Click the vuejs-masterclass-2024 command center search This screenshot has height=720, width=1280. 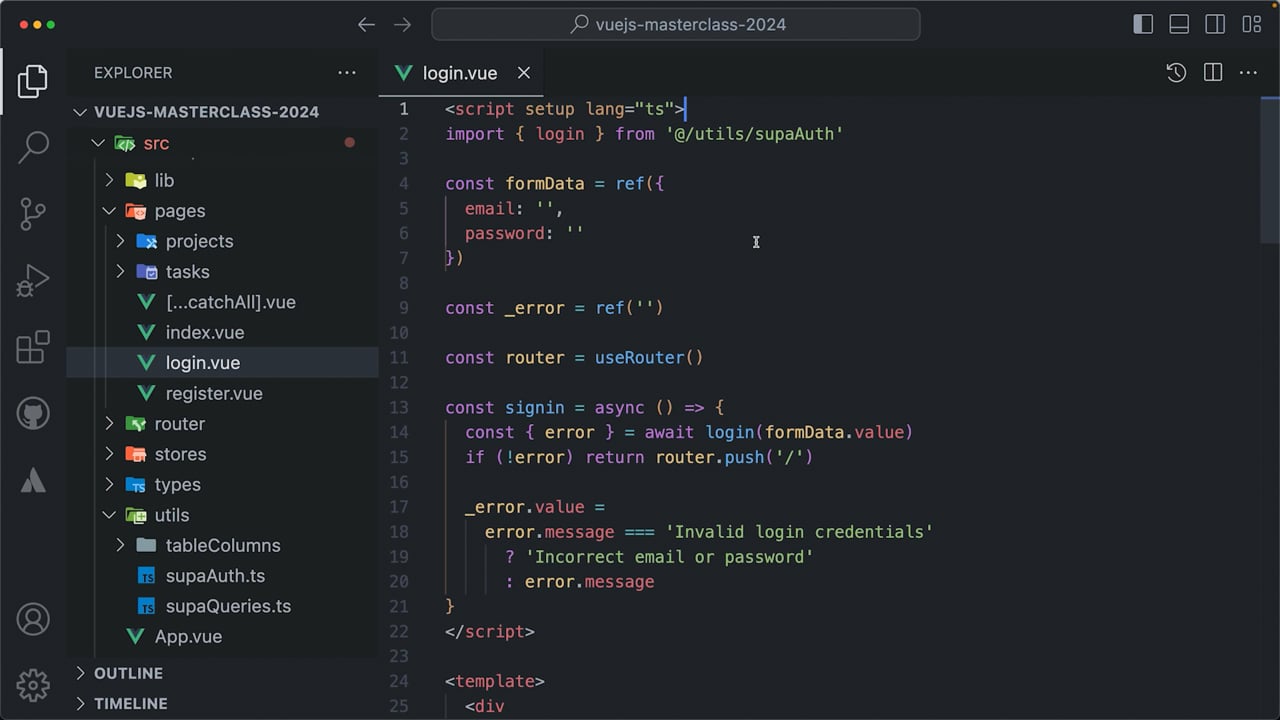click(x=676, y=25)
